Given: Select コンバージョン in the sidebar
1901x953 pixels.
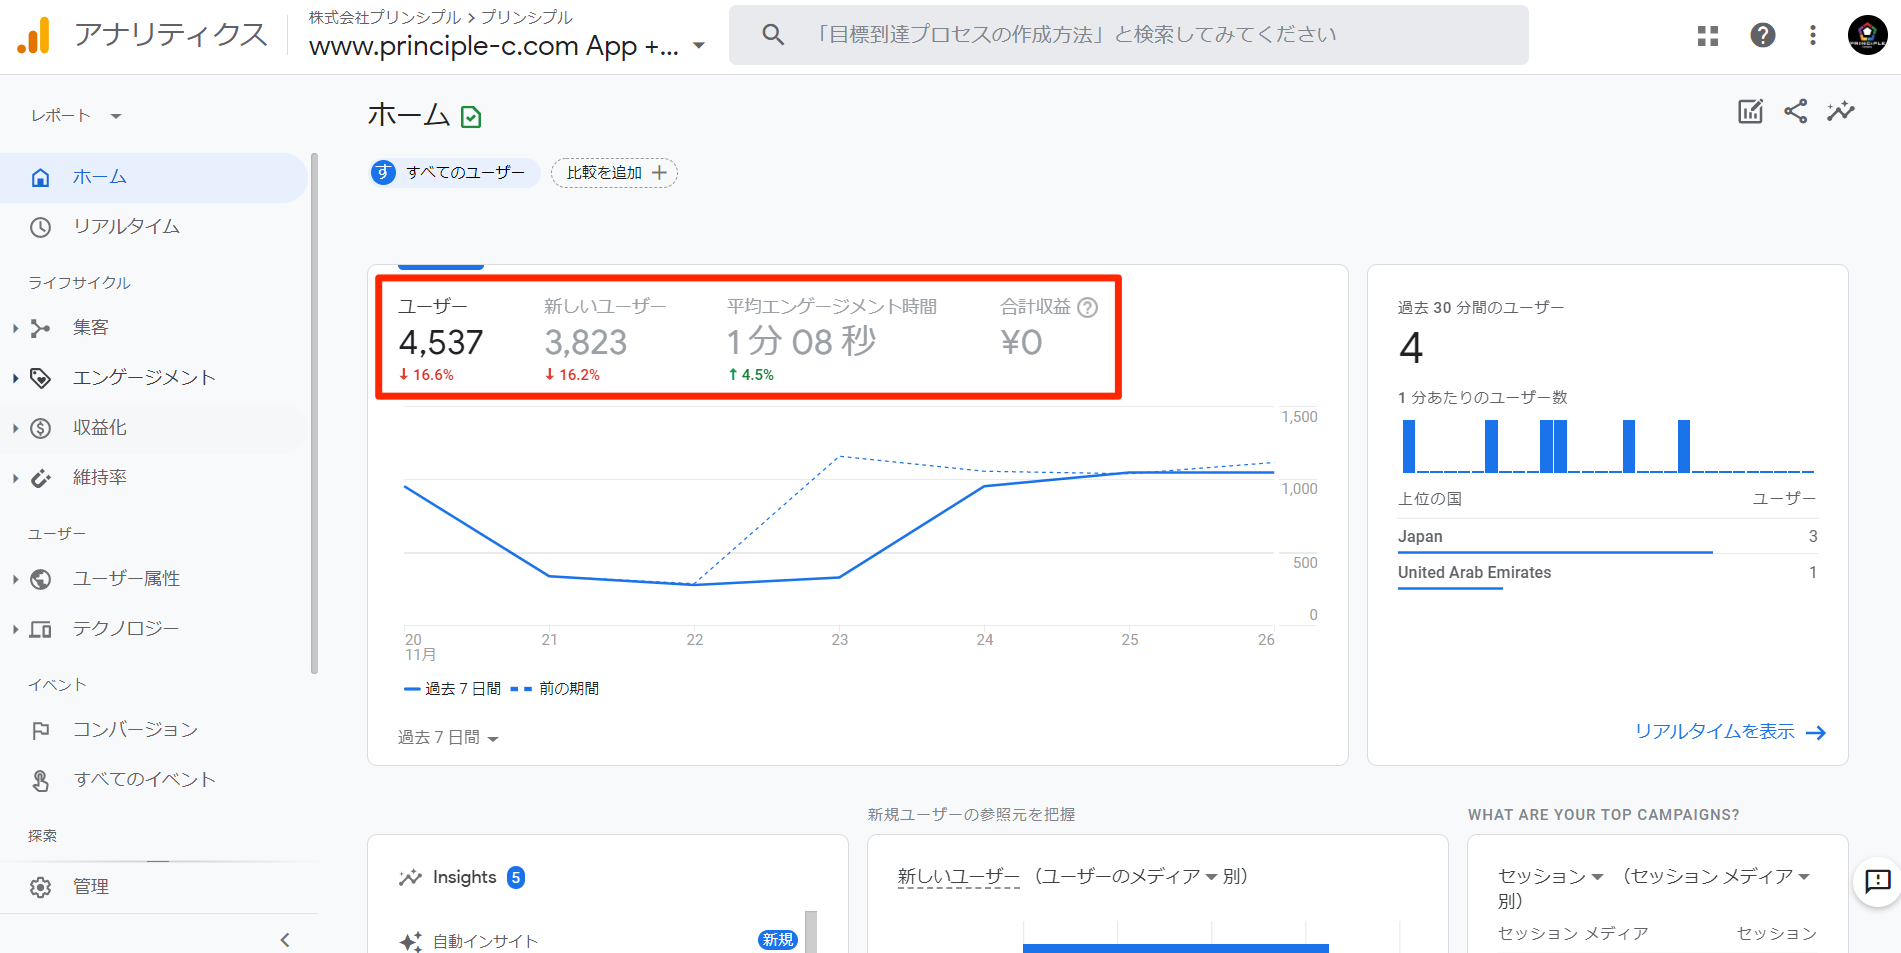Looking at the screenshot, I should tap(135, 730).
